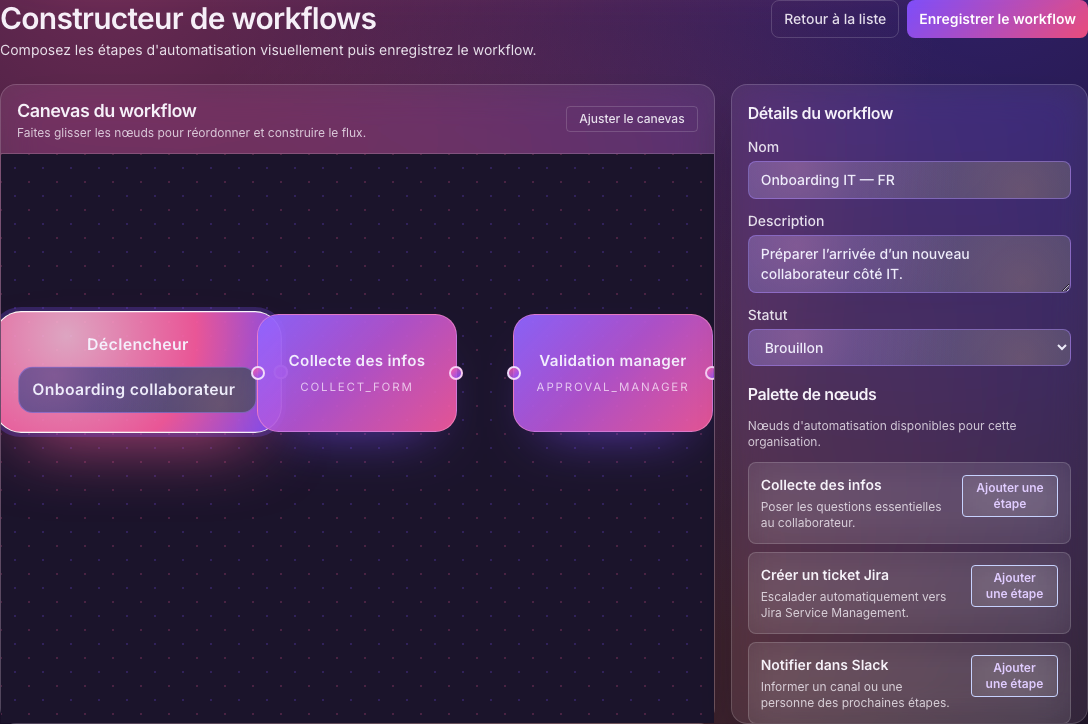
Task: Click the input connector on Validation manager node
Action: (x=514, y=372)
